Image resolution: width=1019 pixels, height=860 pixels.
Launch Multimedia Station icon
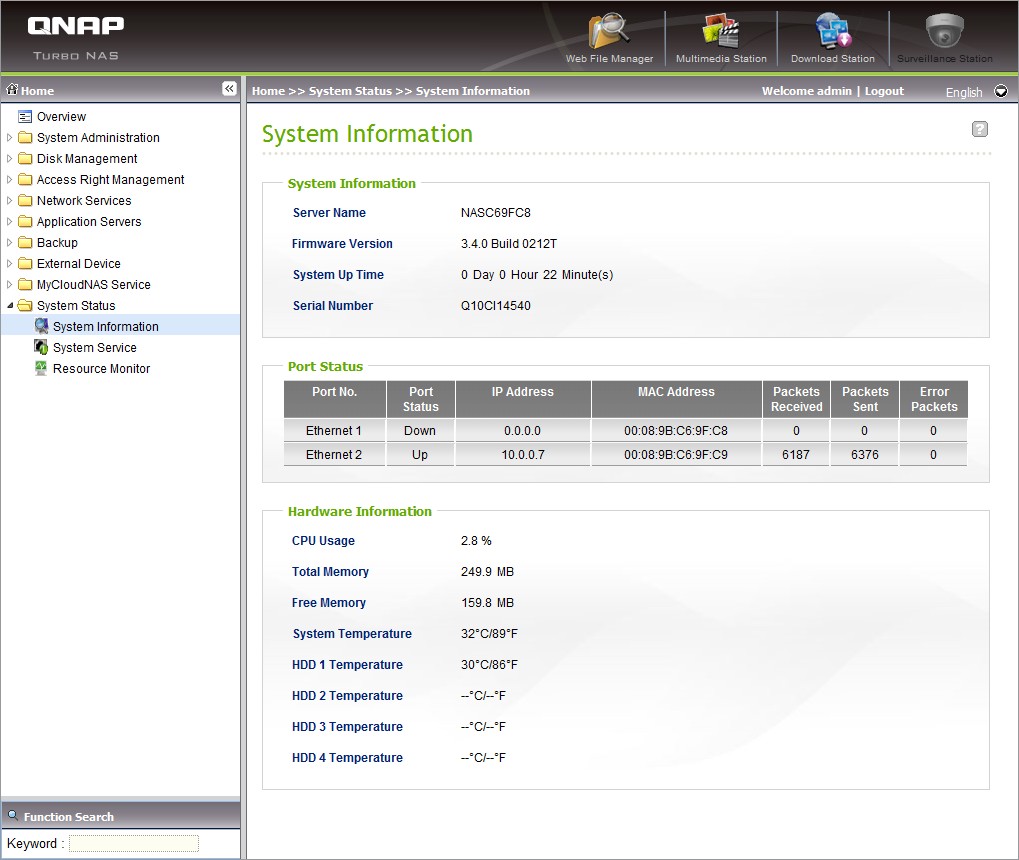point(721,32)
